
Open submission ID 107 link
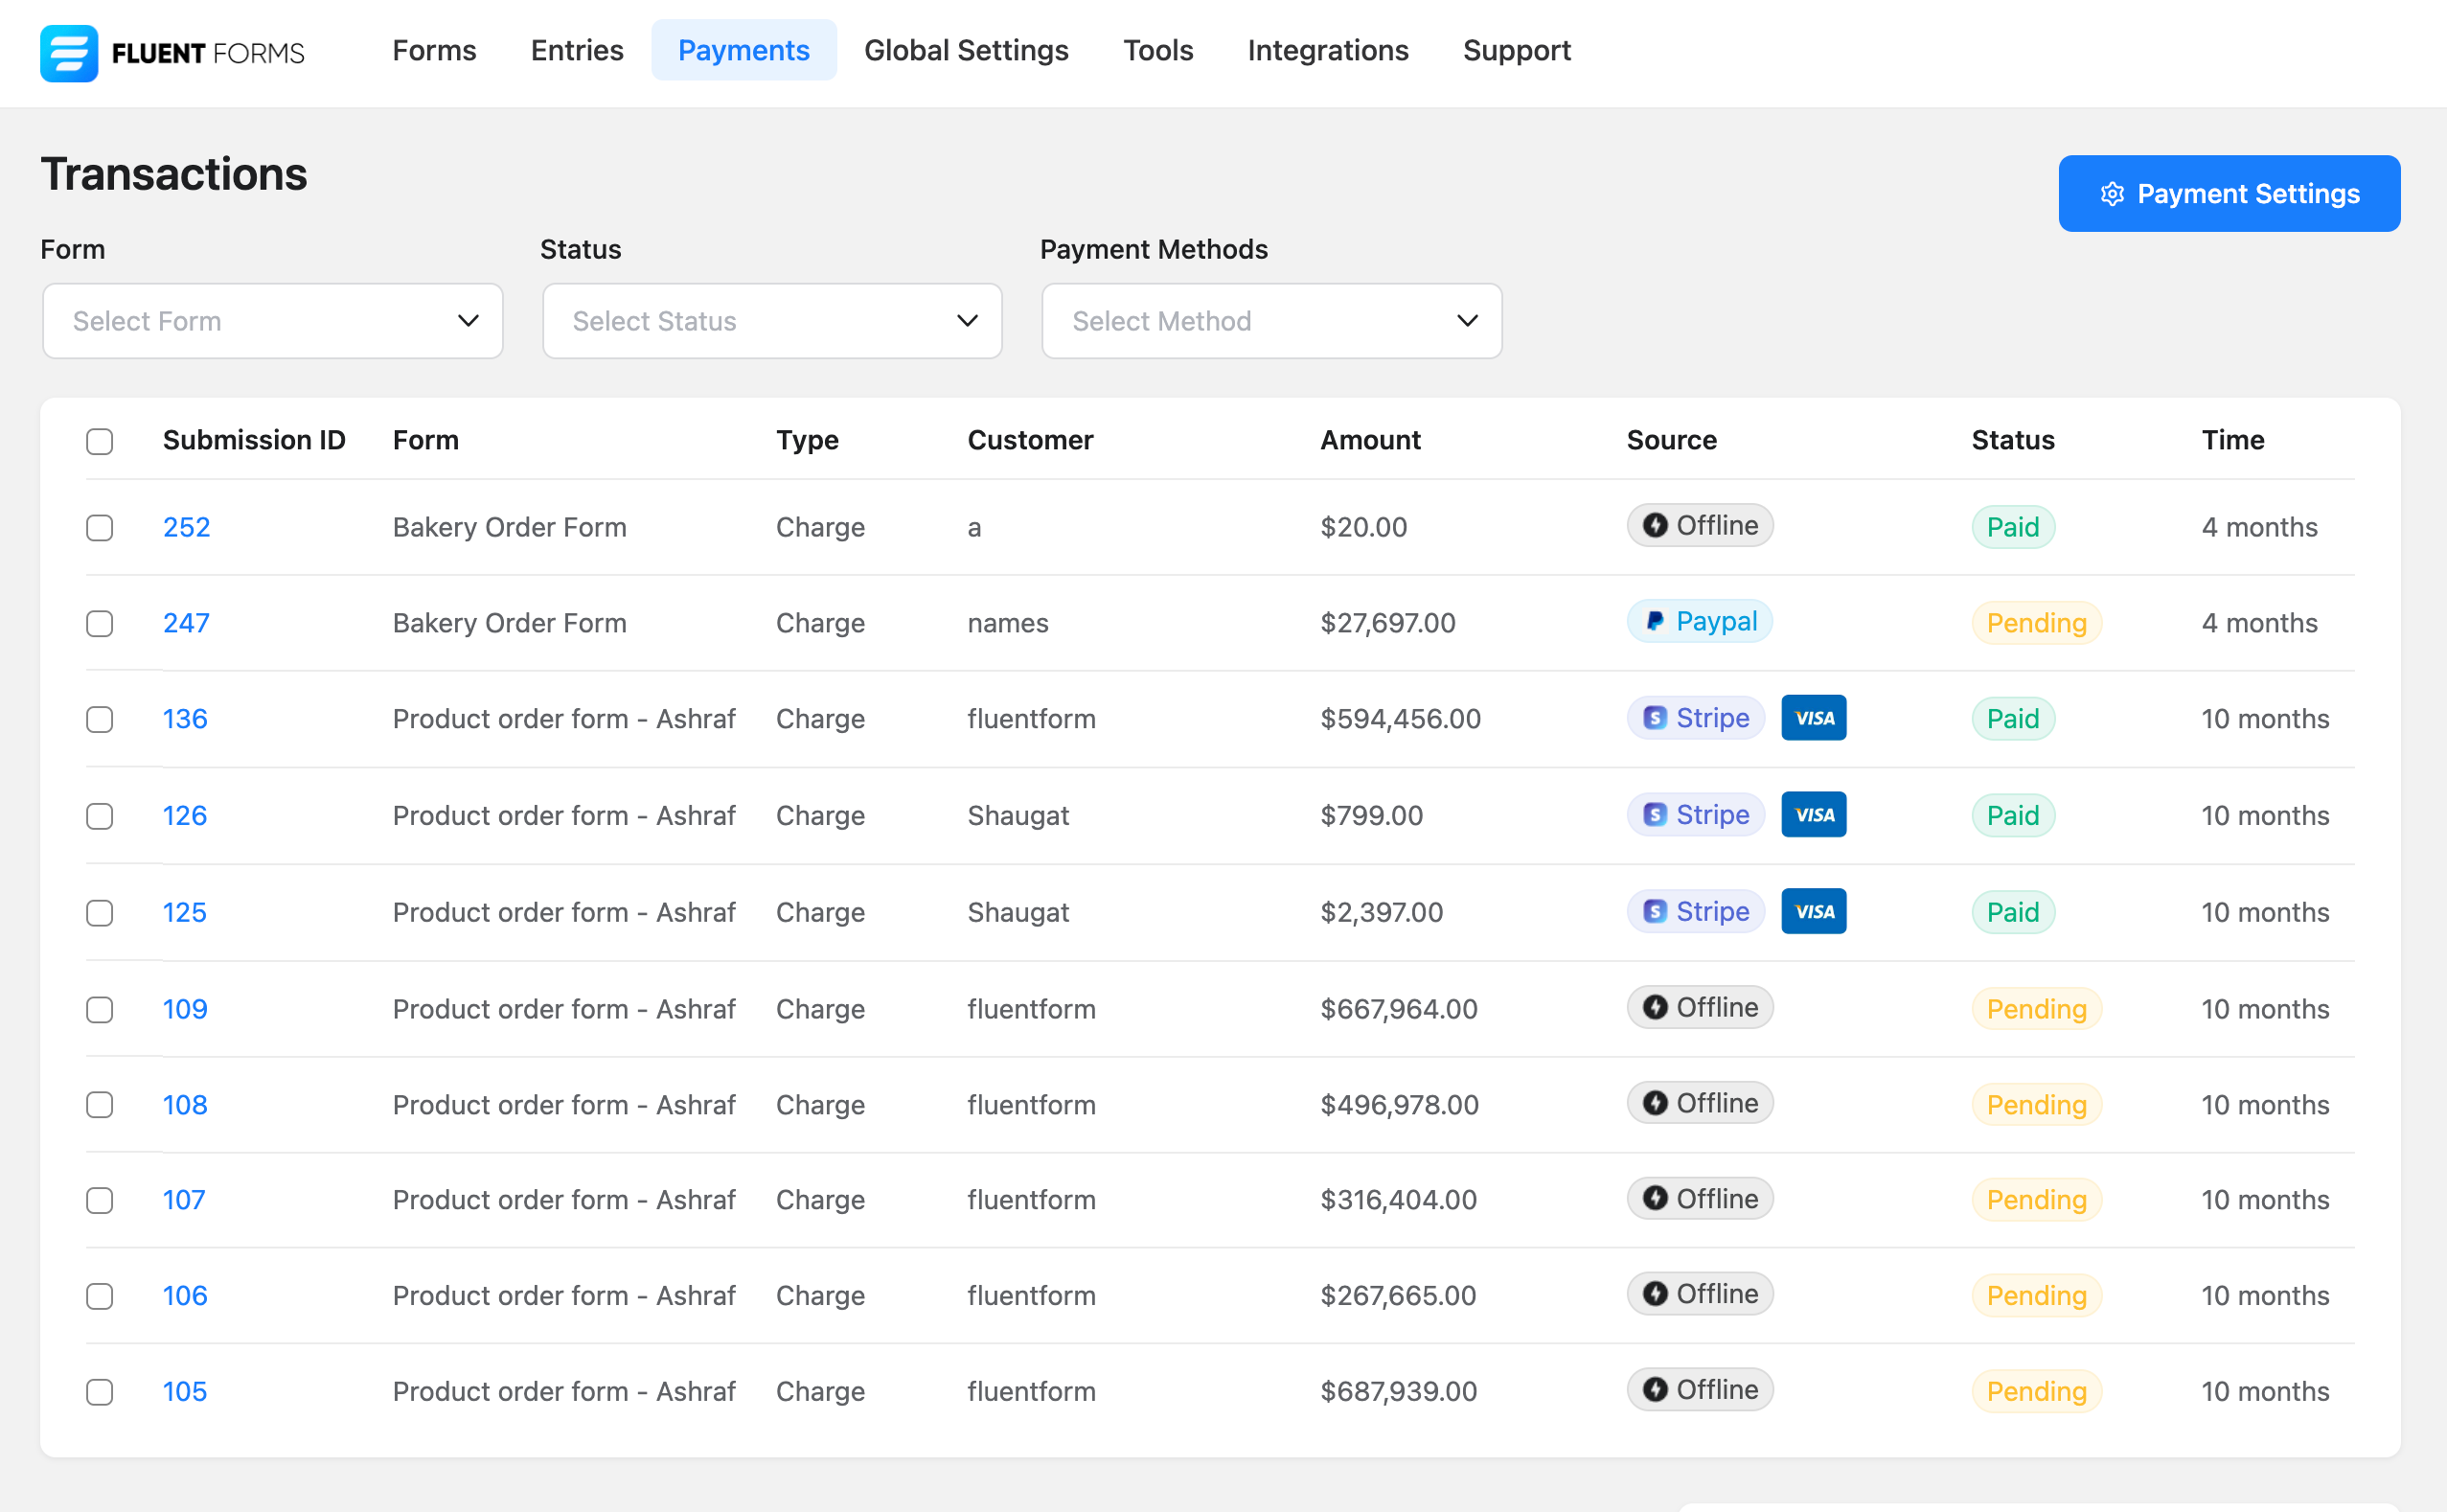tap(184, 1200)
